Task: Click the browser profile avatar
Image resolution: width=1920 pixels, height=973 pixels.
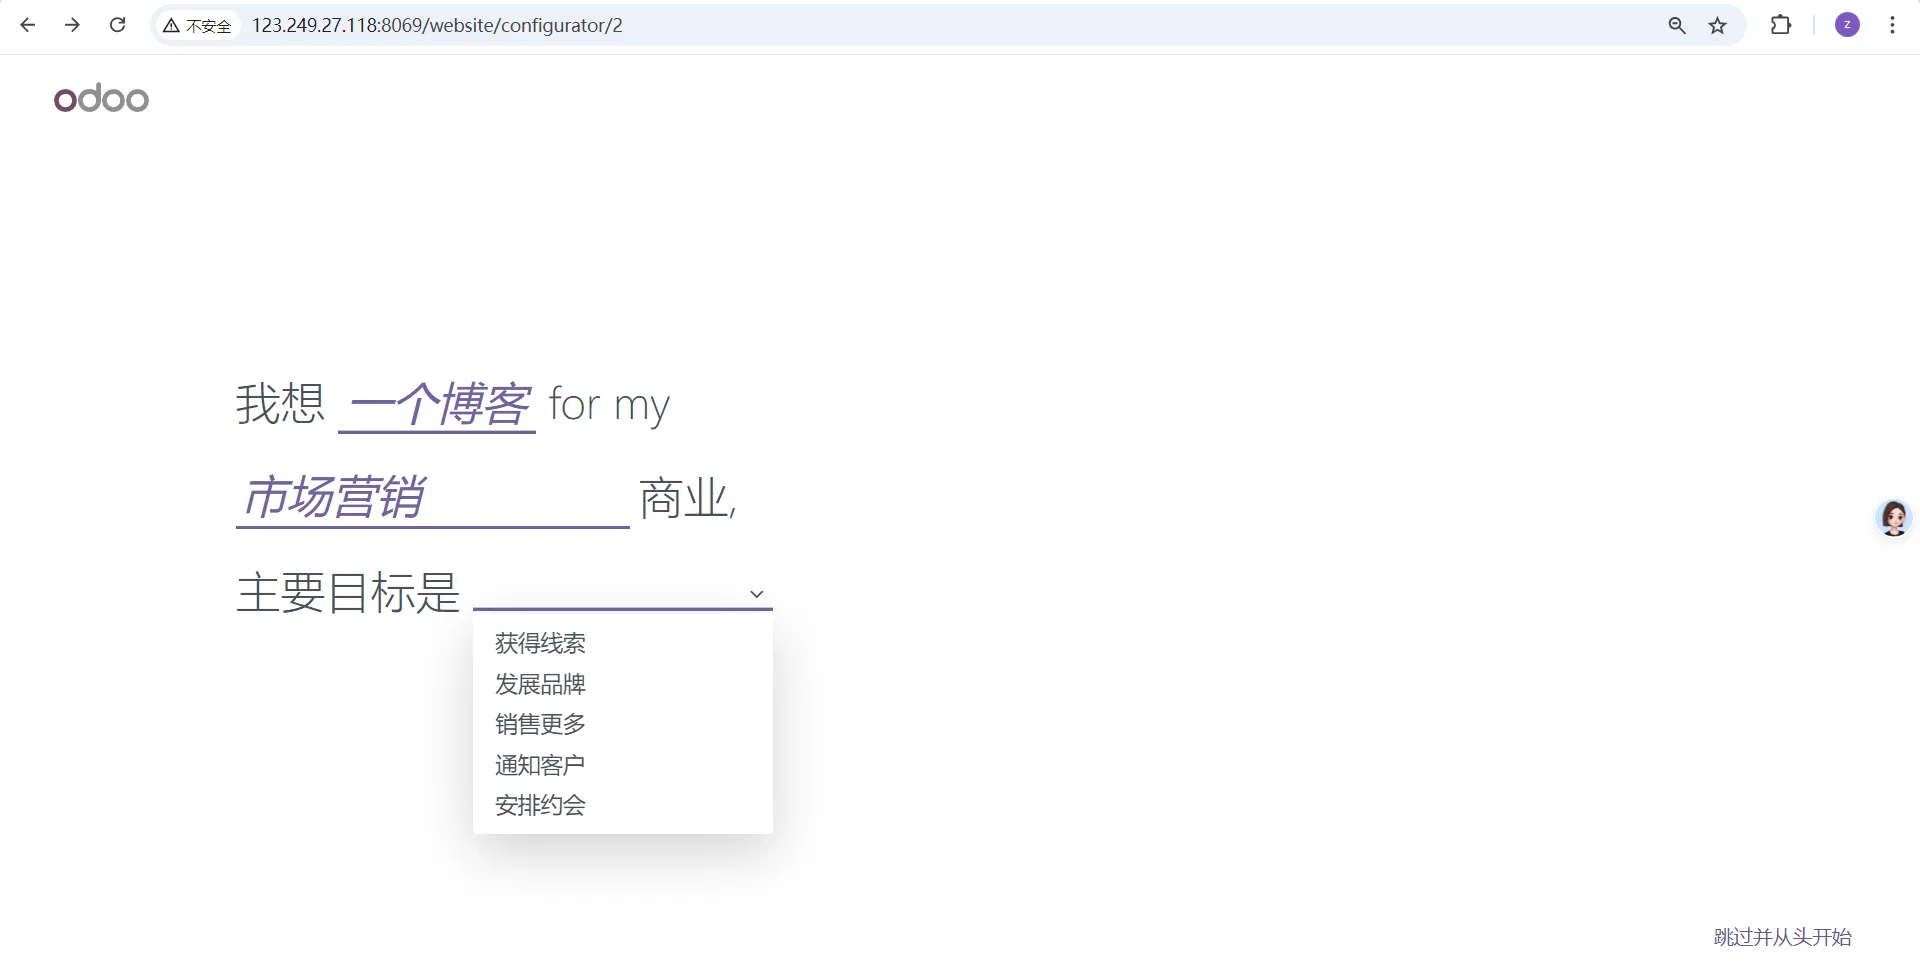Action: 1847,25
